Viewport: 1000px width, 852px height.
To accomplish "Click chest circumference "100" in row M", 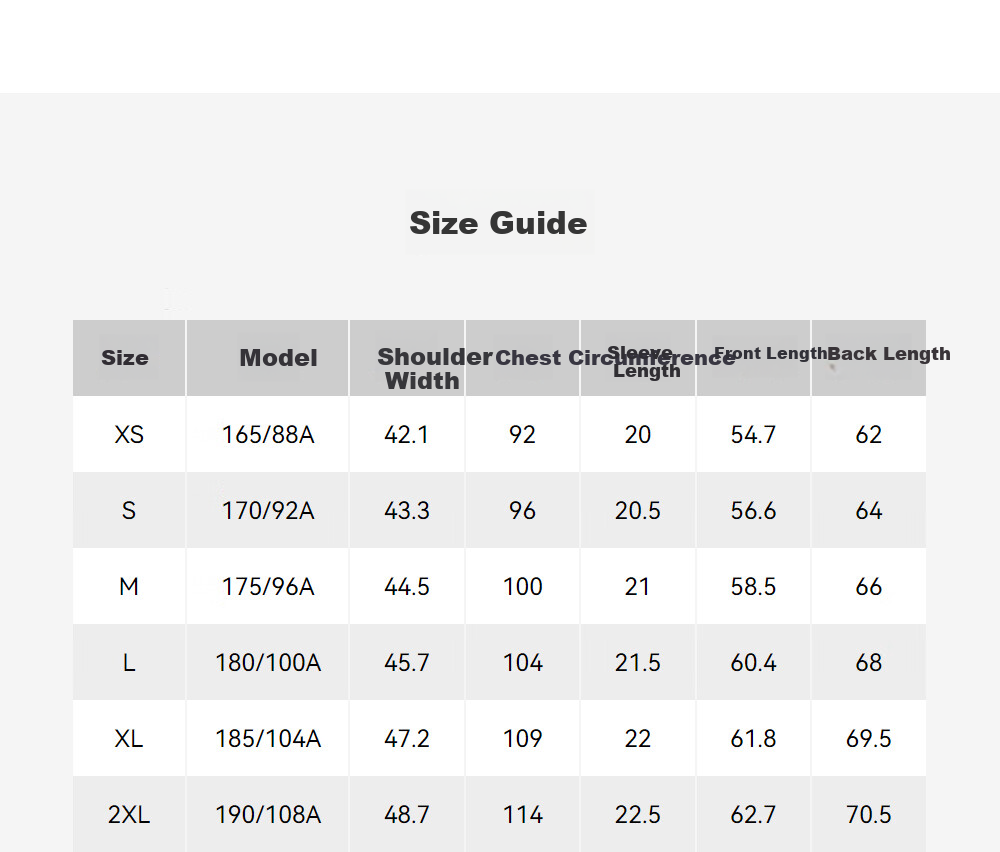I will [522, 586].
